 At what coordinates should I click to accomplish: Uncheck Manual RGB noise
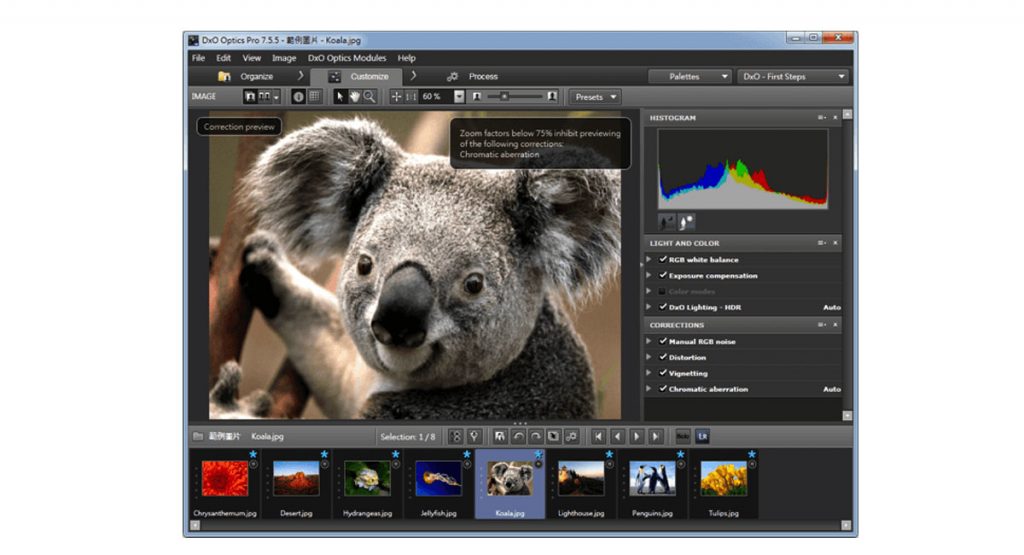tap(663, 341)
